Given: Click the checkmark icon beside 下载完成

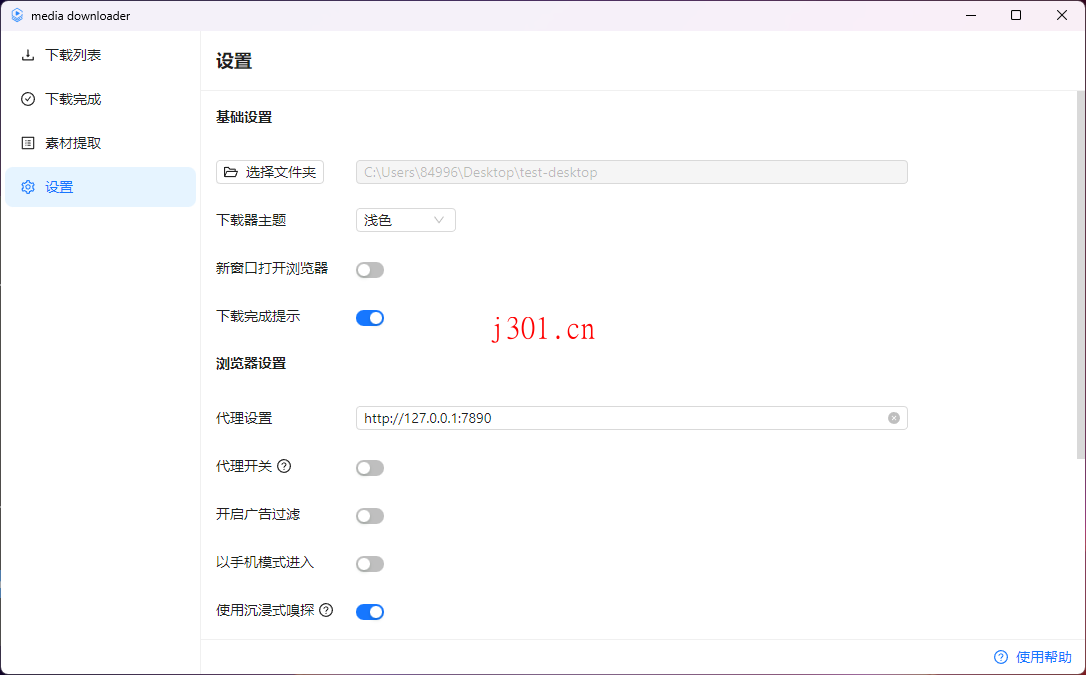Looking at the screenshot, I should tap(28, 99).
